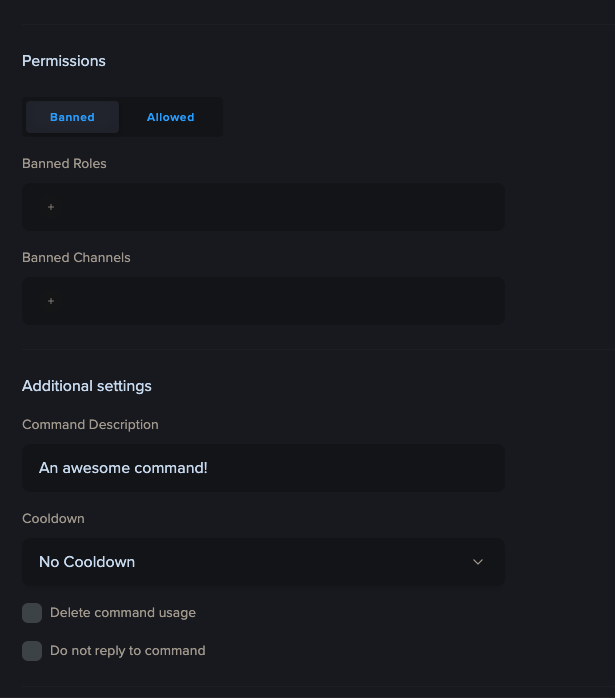The width and height of the screenshot is (615, 698).
Task: Add a channel with Banned Channels plus icon
Action: pos(51,301)
